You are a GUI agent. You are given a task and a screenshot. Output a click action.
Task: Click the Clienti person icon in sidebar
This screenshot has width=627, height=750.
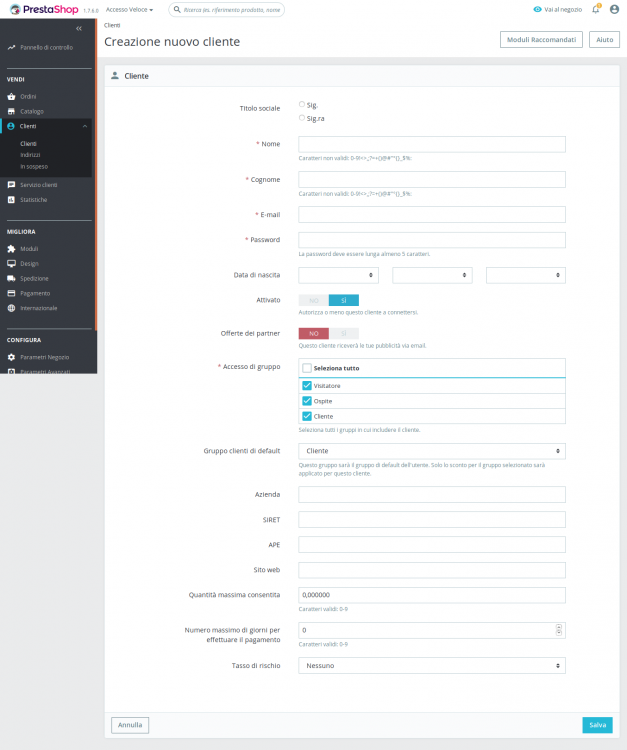[11, 126]
